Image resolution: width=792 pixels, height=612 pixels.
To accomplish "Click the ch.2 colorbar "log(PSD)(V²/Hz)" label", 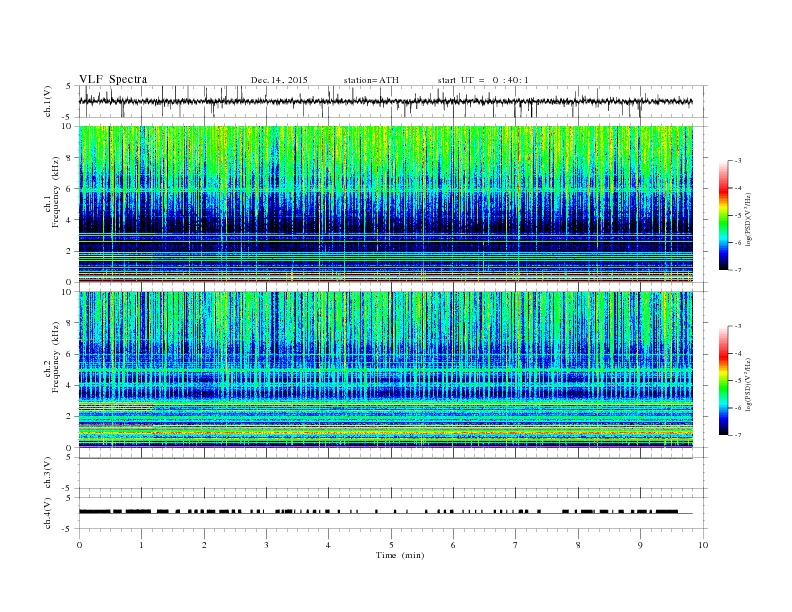I will coord(748,384).
